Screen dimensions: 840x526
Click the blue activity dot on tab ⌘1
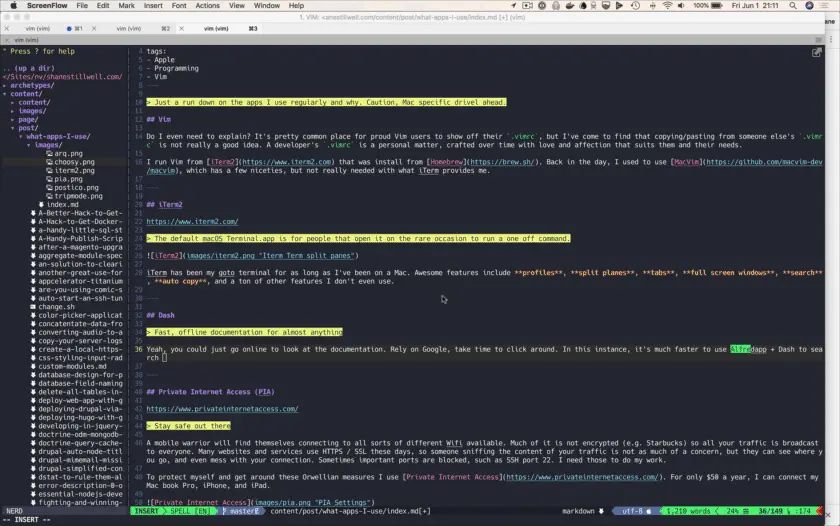(x=69, y=28)
